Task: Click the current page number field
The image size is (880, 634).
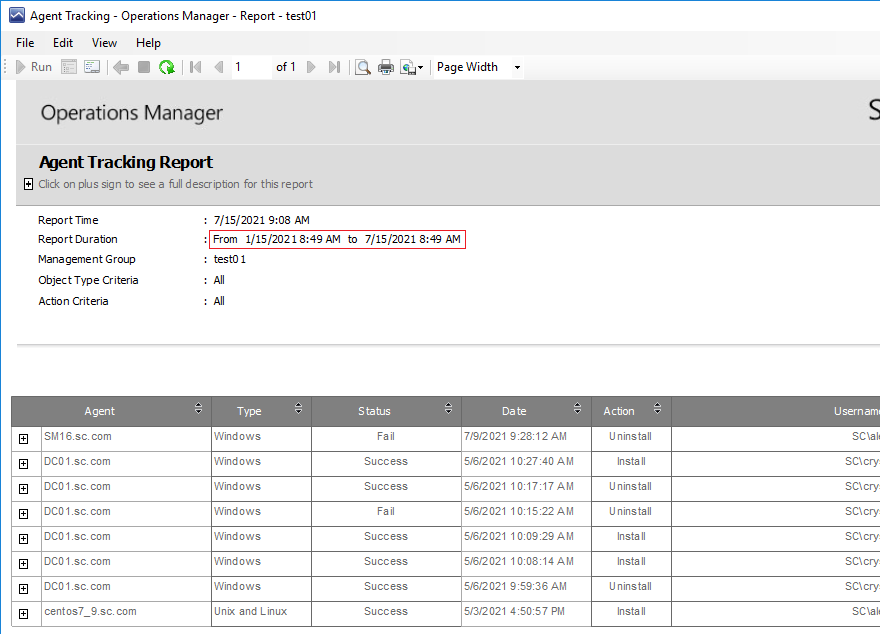Action: [x=251, y=67]
